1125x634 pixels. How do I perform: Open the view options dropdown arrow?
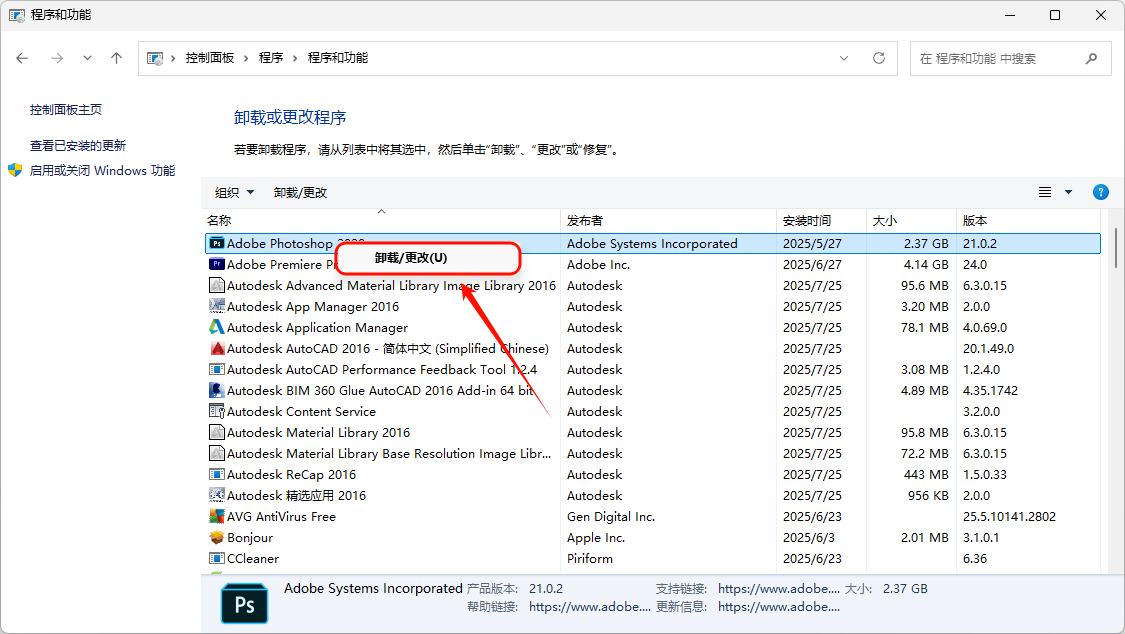click(x=1068, y=192)
